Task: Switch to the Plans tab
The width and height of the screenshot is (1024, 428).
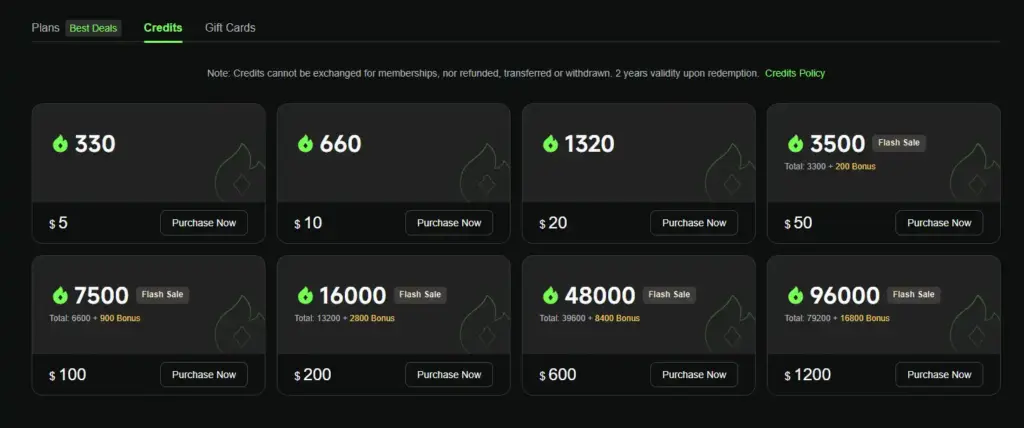Action: click(46, 28)
